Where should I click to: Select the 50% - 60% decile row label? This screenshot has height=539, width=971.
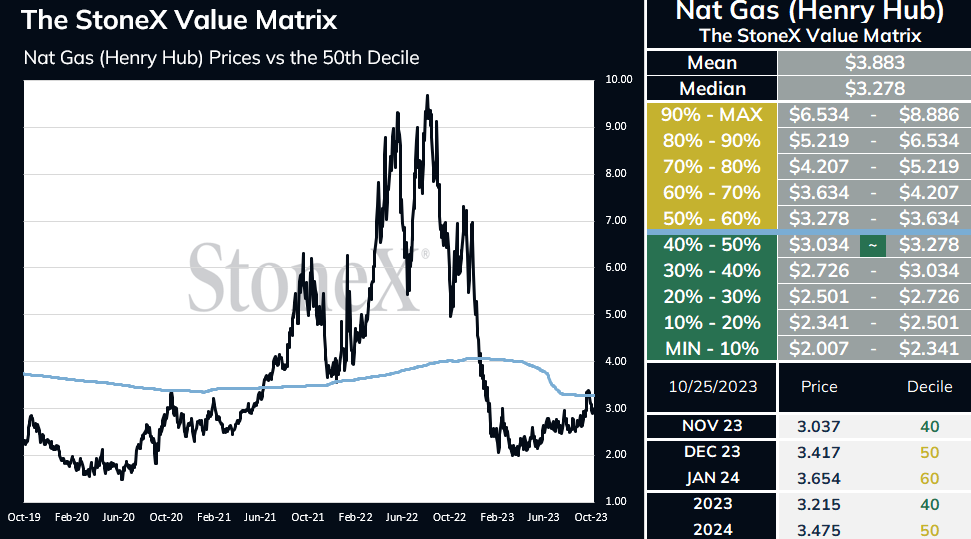pos(712,219)
